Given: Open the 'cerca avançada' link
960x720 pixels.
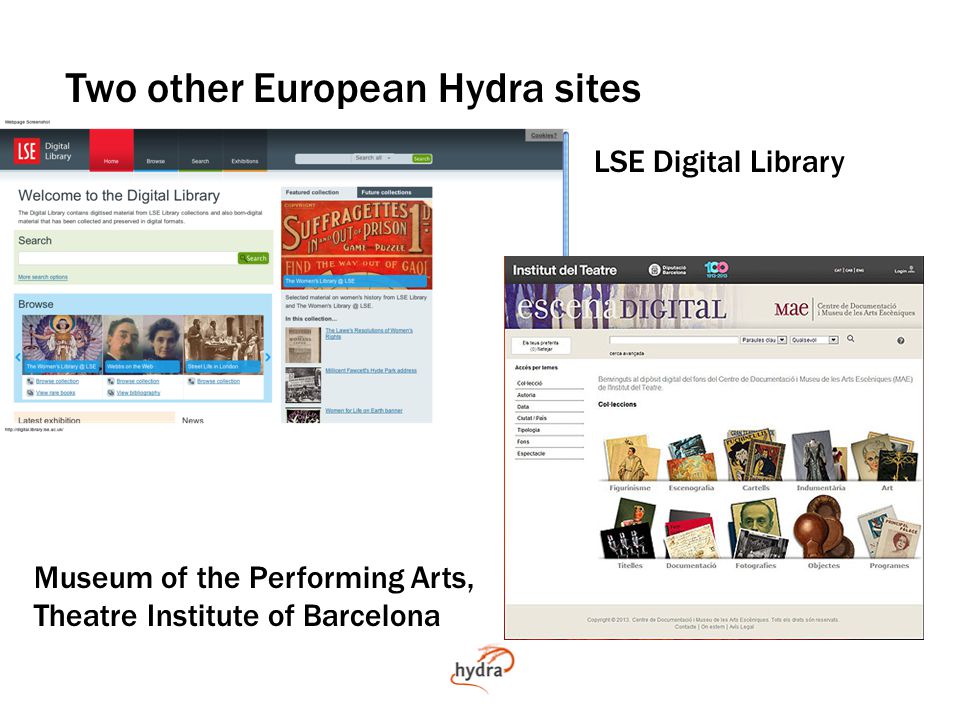Looking at the screenshot, I should click(626, 353).
